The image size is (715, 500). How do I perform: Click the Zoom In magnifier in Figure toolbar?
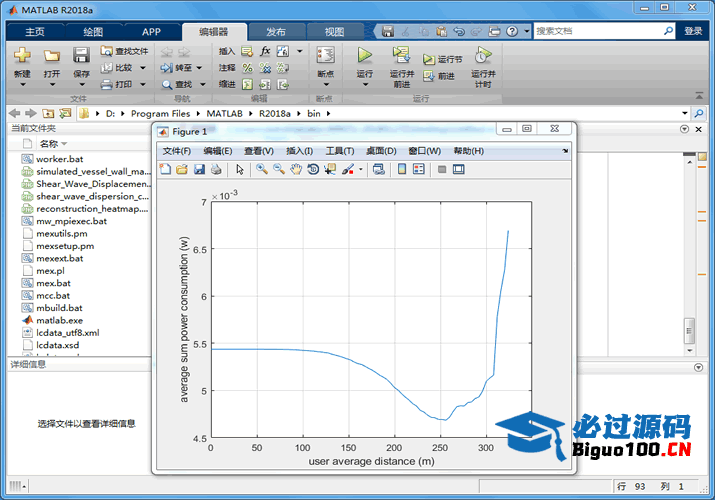[261, 170]
